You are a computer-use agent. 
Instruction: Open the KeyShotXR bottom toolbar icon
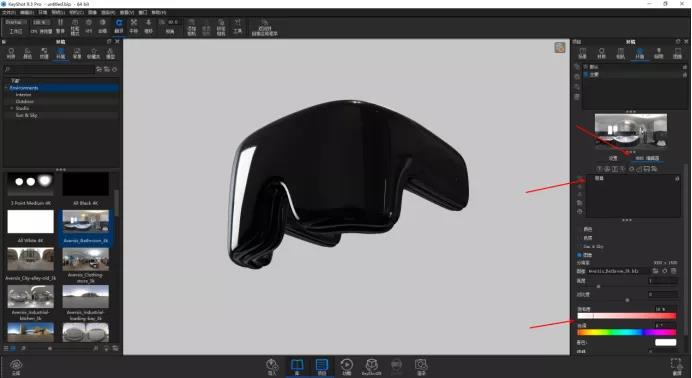(x=372, y=367)
